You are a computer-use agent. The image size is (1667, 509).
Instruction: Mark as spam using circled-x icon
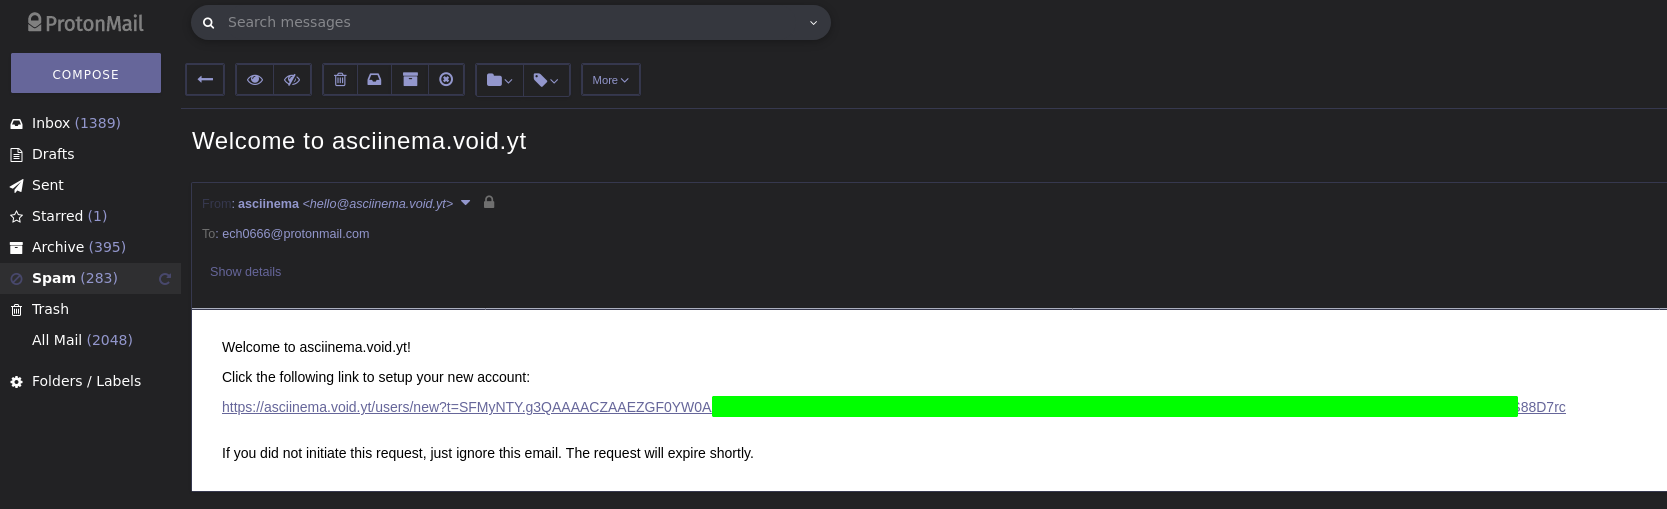(446, 80)
